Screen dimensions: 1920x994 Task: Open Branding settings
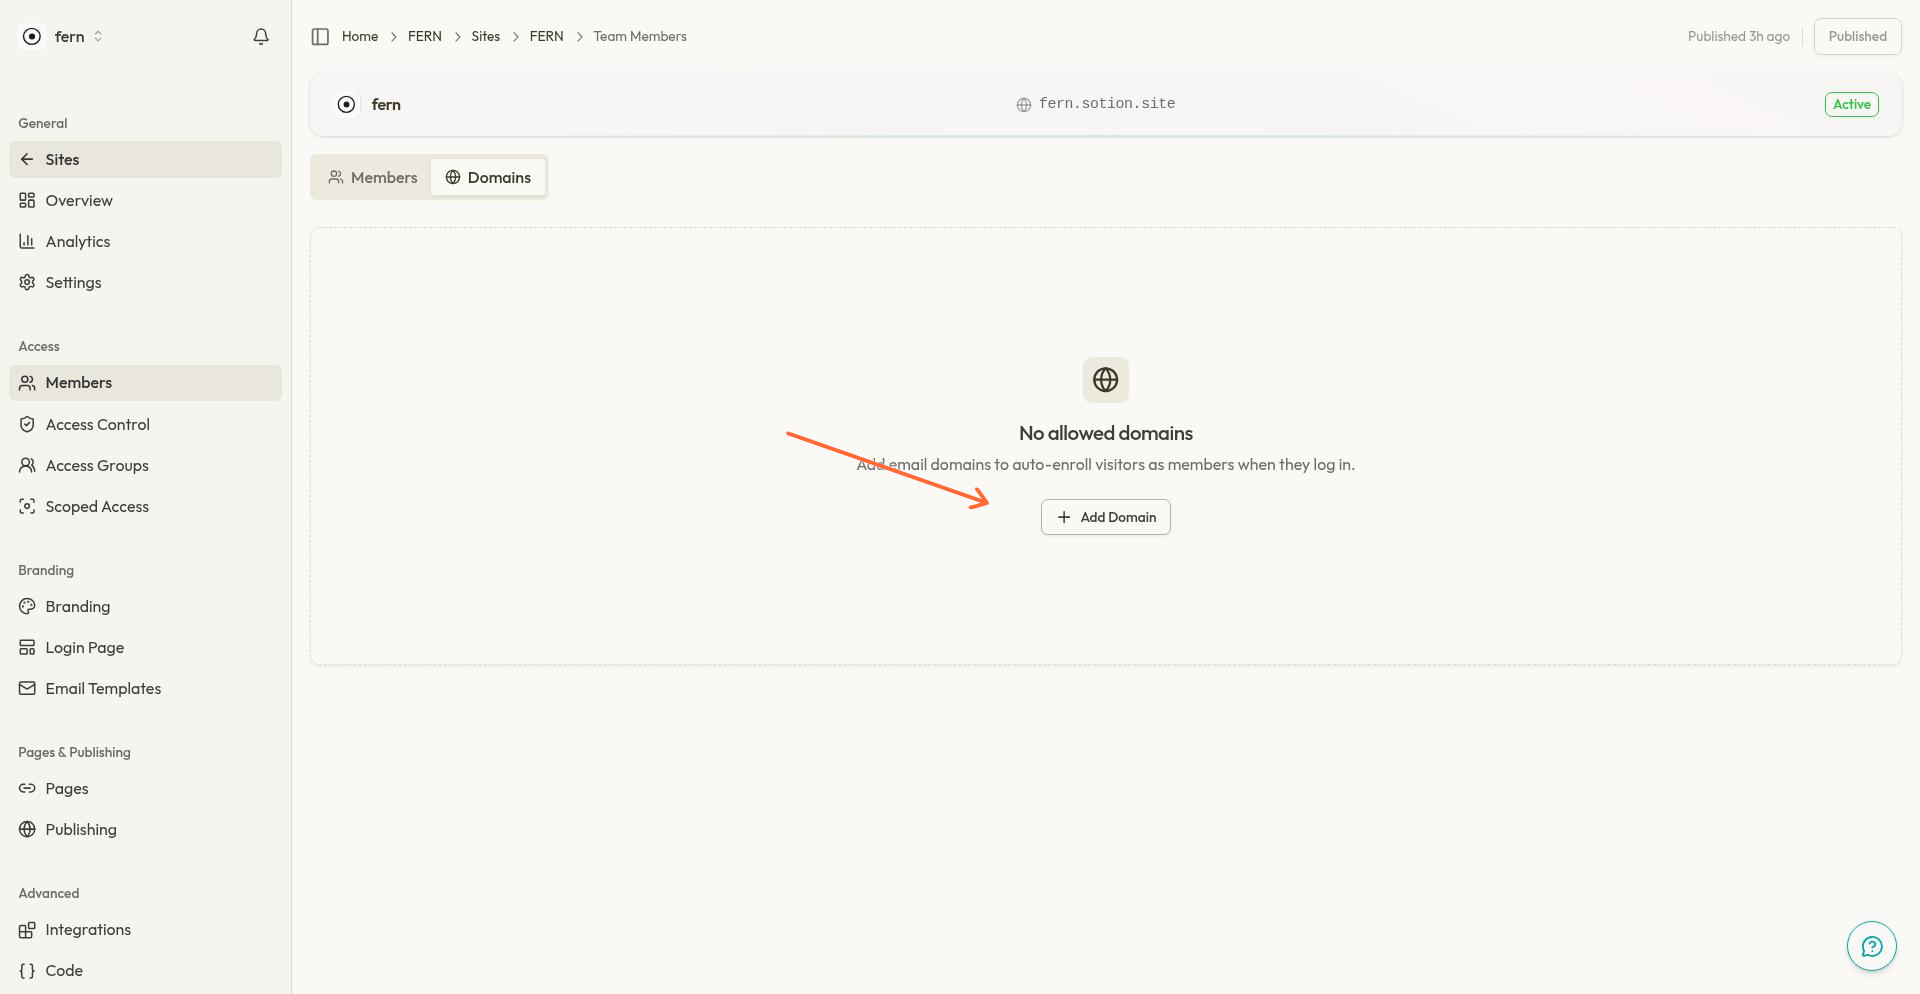tap(145, 606)
